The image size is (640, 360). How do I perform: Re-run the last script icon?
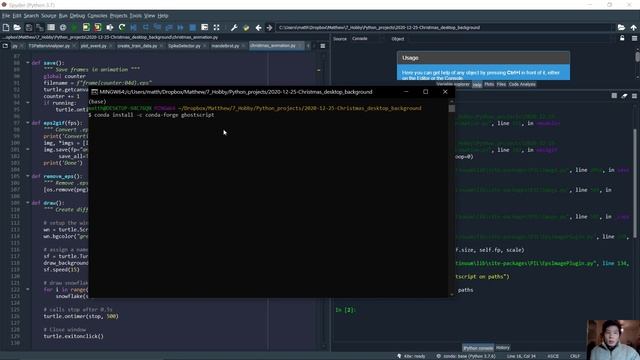click(x=122, y=27)
